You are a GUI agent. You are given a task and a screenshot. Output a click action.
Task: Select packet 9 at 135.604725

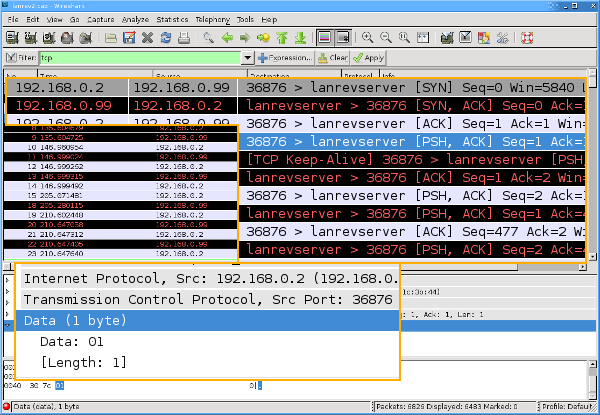[x=121, y=137]
